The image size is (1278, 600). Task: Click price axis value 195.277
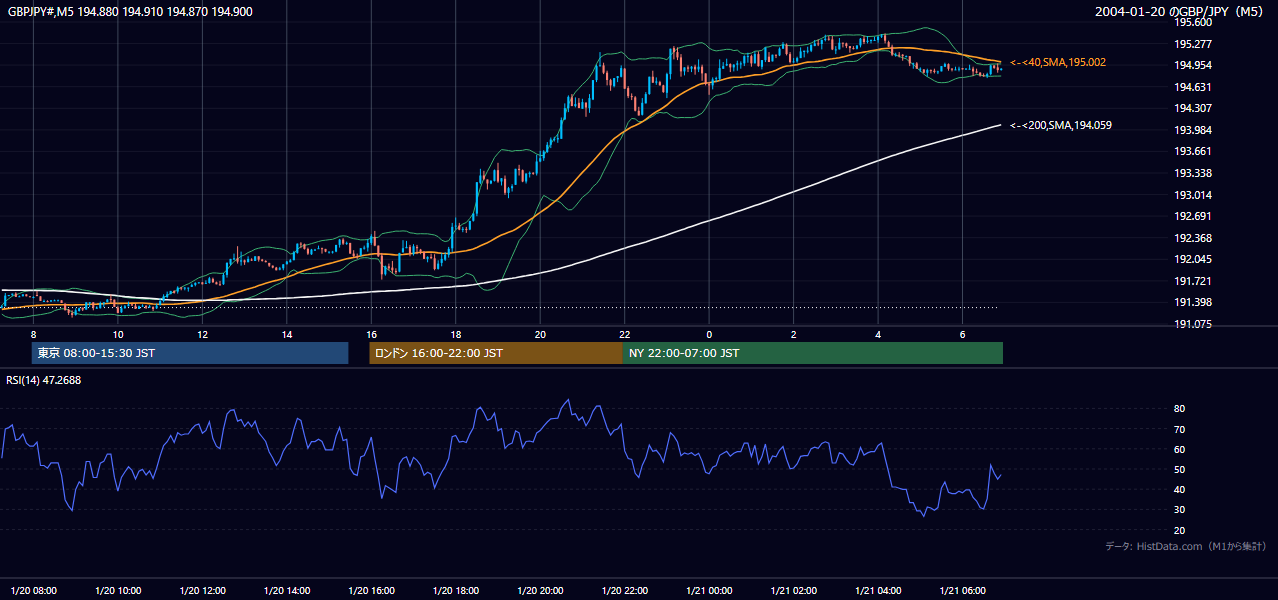(x=1193, y=44)
